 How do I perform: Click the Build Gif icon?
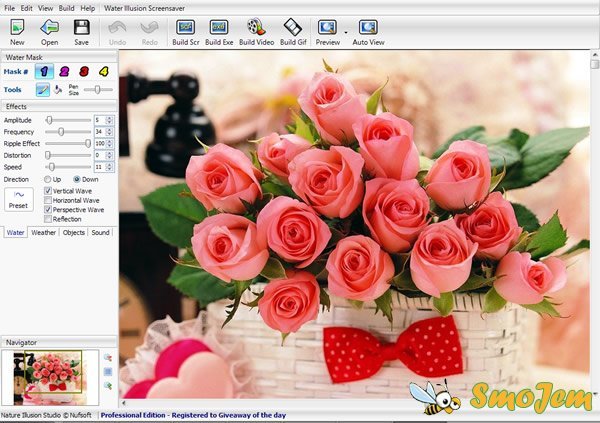click(293, 28)
